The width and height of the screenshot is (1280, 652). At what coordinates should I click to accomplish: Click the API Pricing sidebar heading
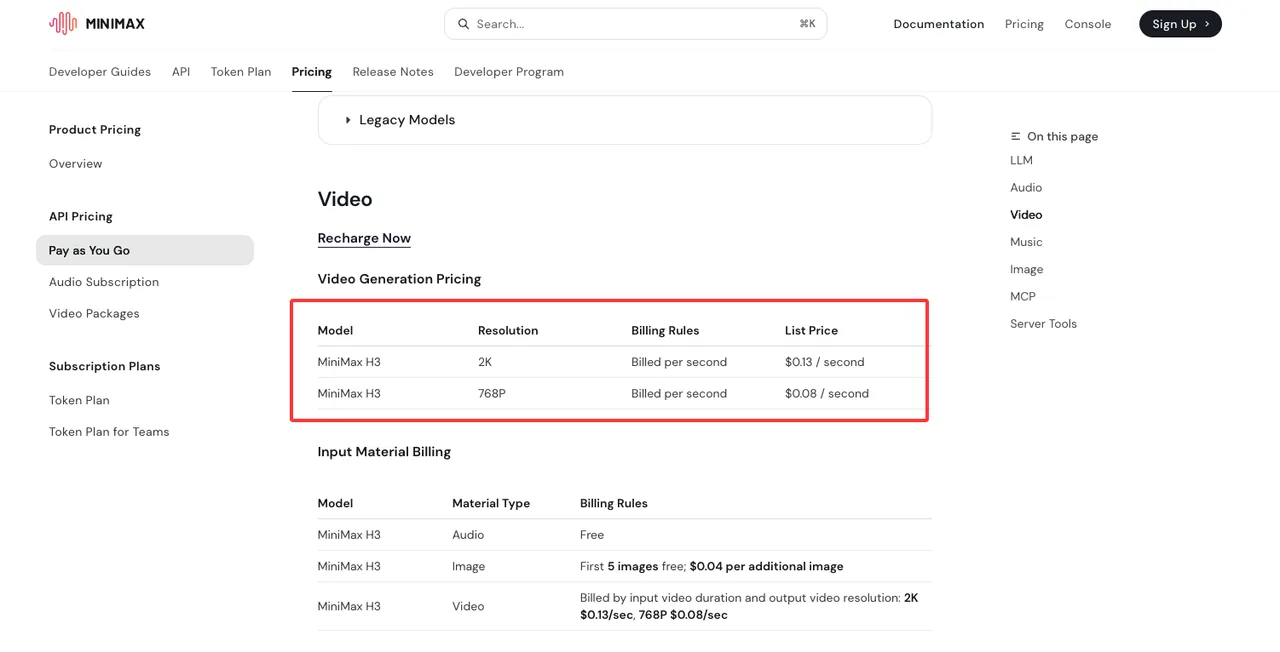pos(81,216)
